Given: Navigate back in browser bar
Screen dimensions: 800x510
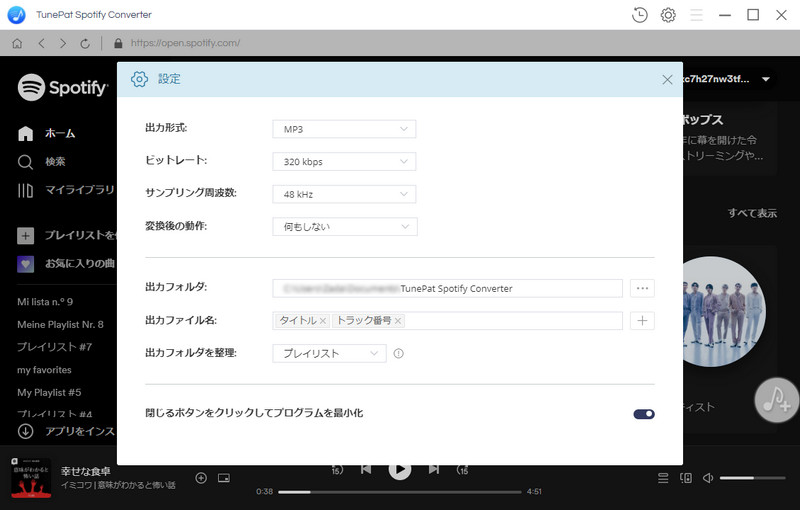Looking at the screenshot, I should click(41, 43).
